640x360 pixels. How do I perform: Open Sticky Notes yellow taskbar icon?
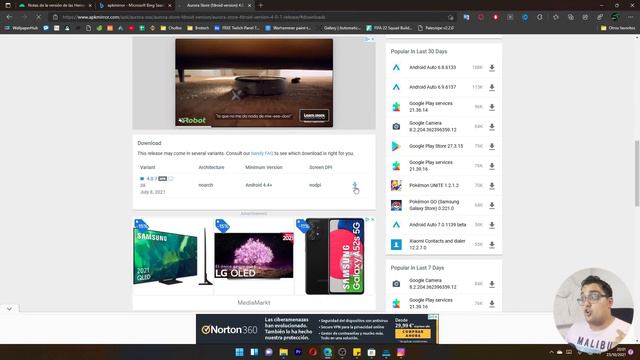click(x=357, y=352)
